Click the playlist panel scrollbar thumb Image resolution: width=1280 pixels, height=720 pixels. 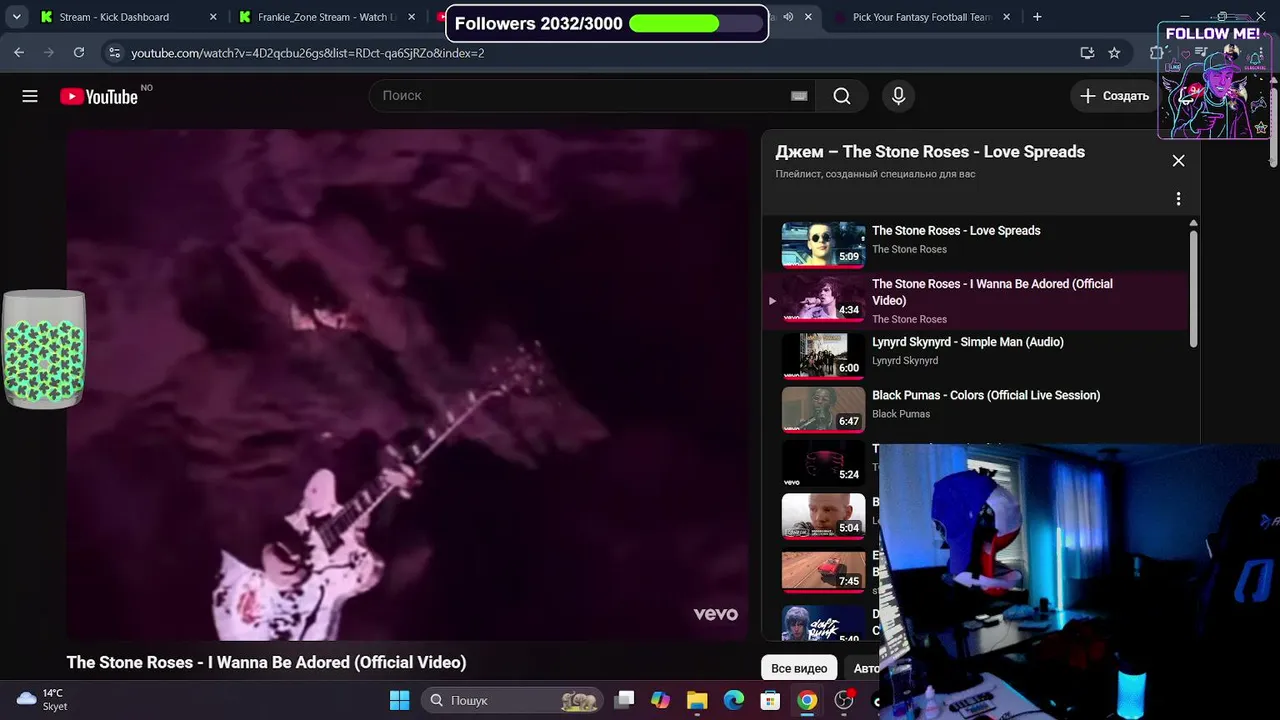pyautogui.click(x=1193, y=290)
